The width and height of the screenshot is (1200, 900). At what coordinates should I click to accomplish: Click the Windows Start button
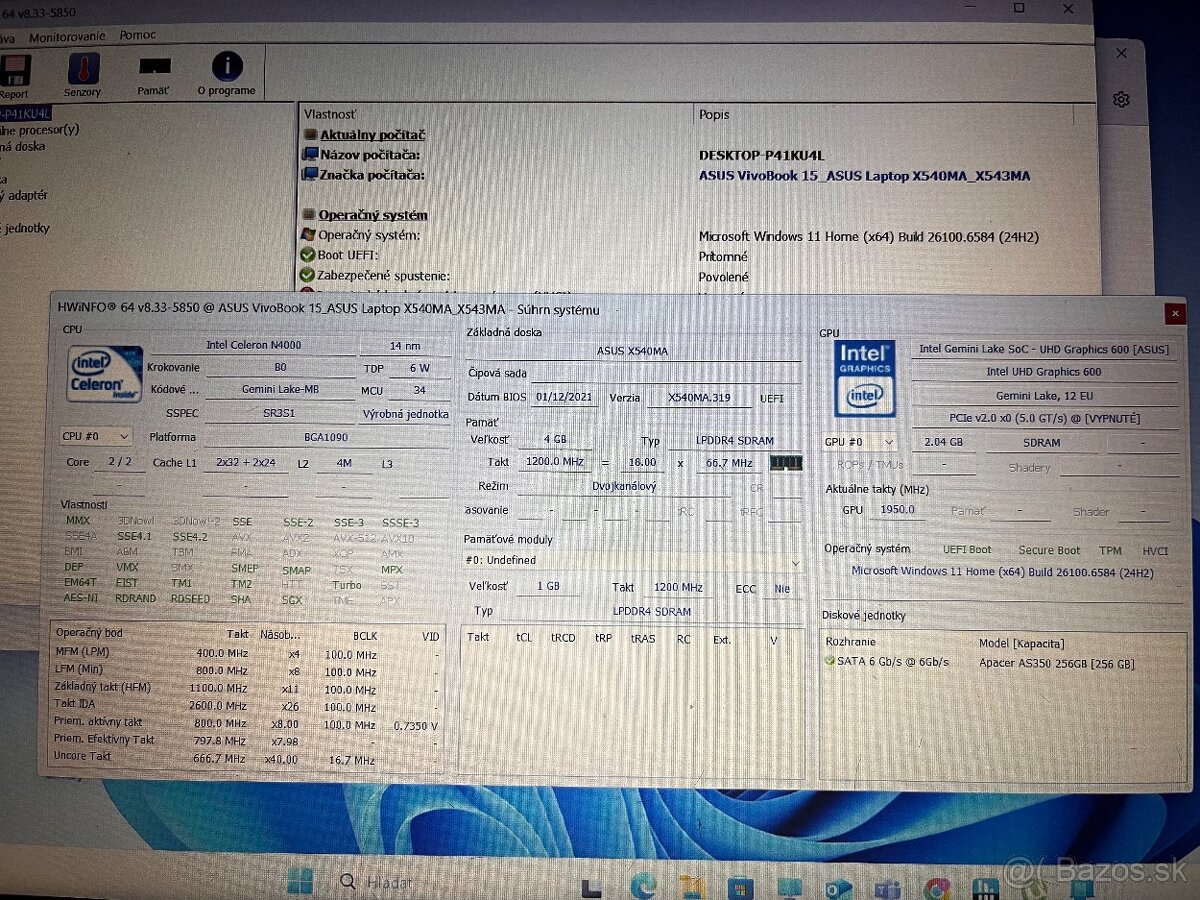(x=299, y=881)
